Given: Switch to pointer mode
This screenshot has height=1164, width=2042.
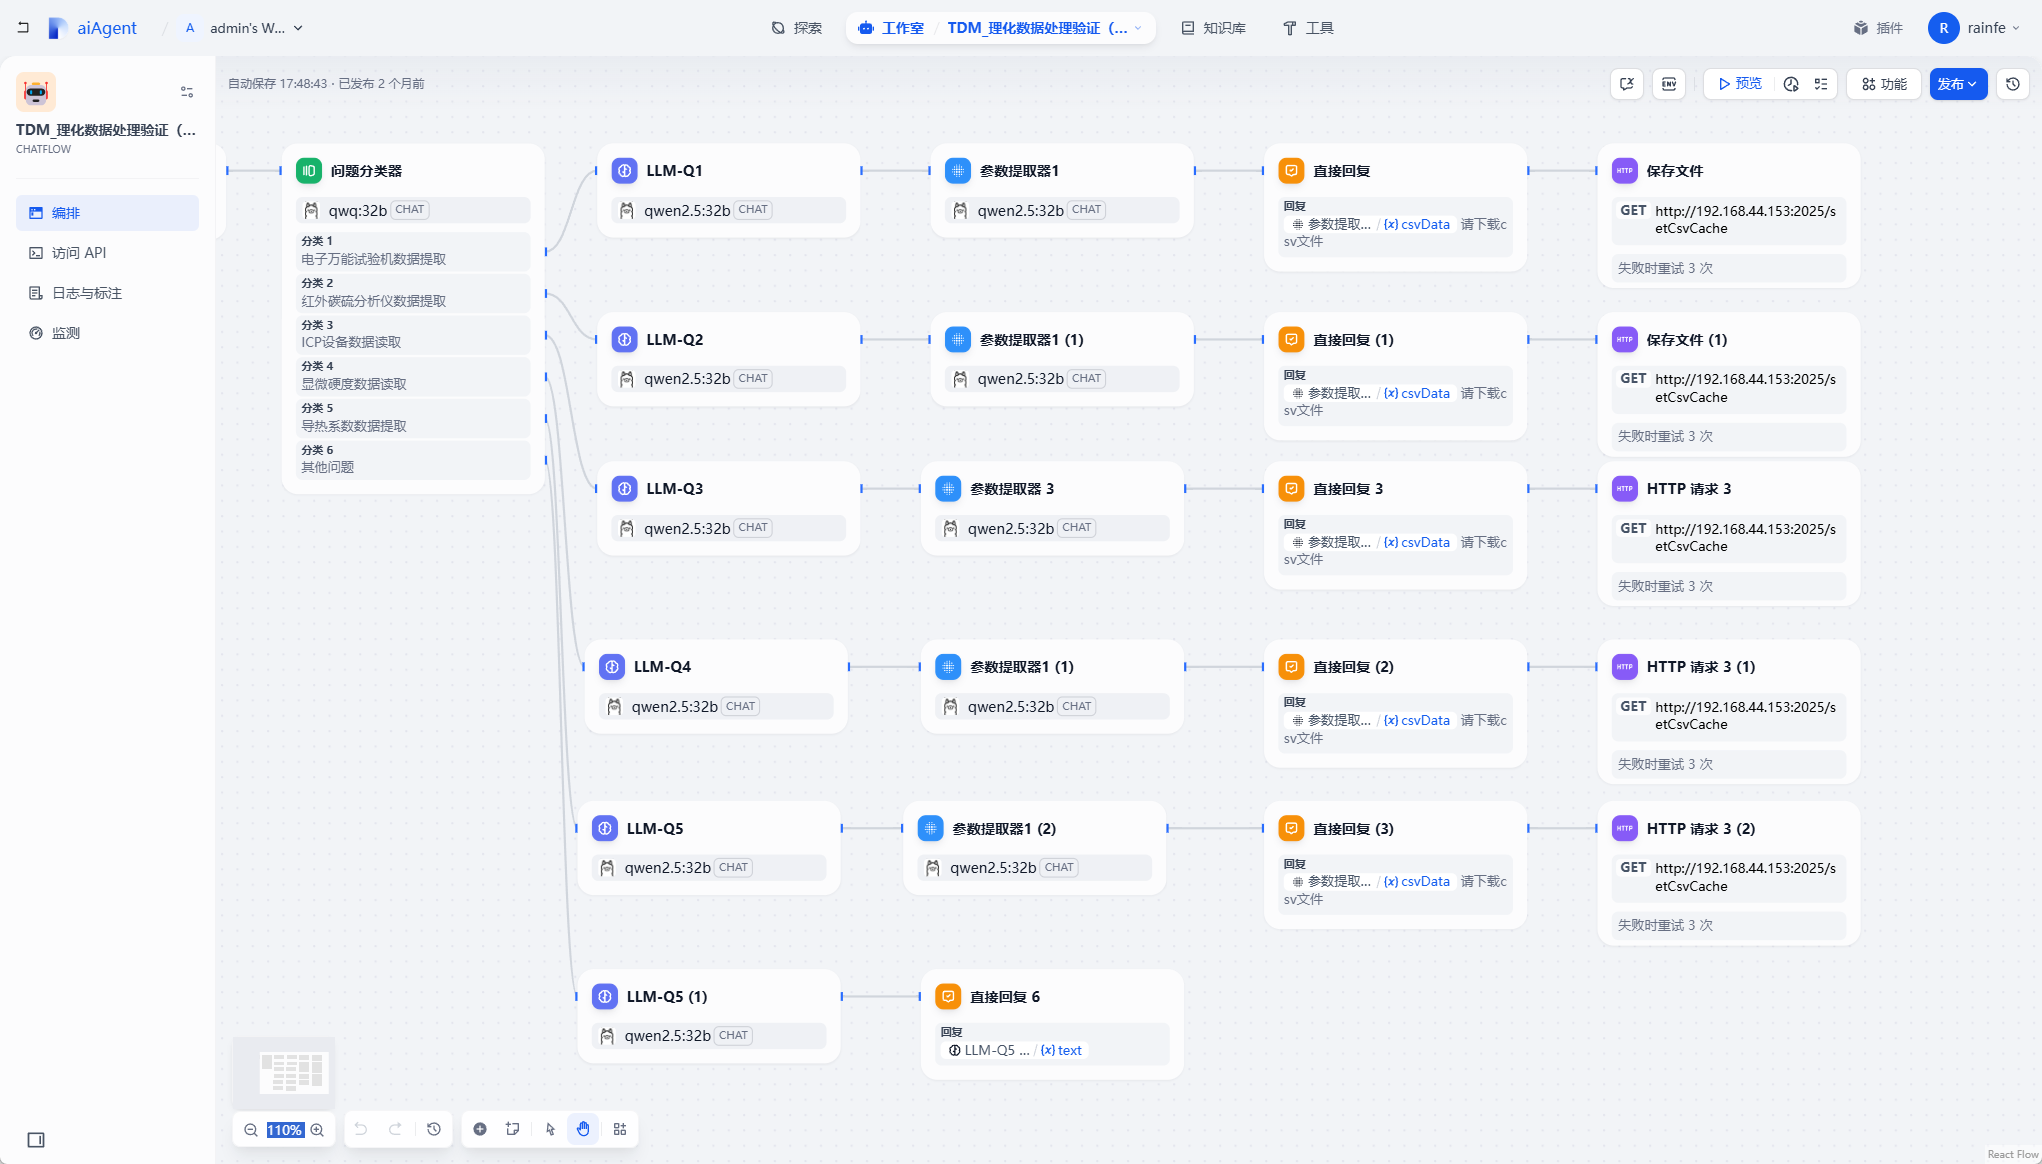Looking at the screenshot, I should pos(550,1129).
